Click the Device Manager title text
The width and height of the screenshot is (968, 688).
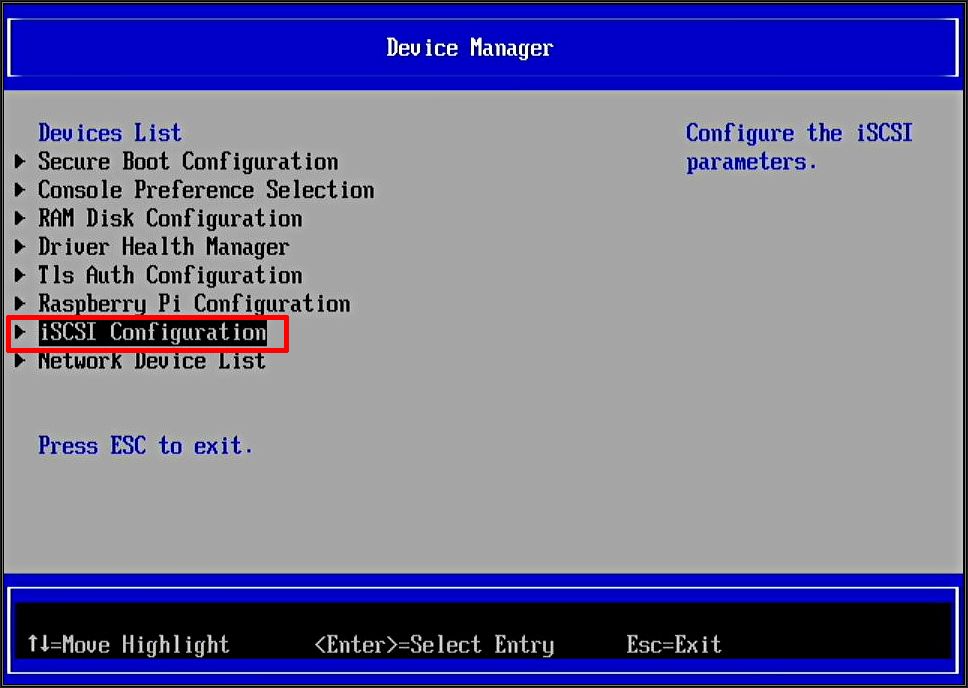pyautogui.click(x=470, y=48)
